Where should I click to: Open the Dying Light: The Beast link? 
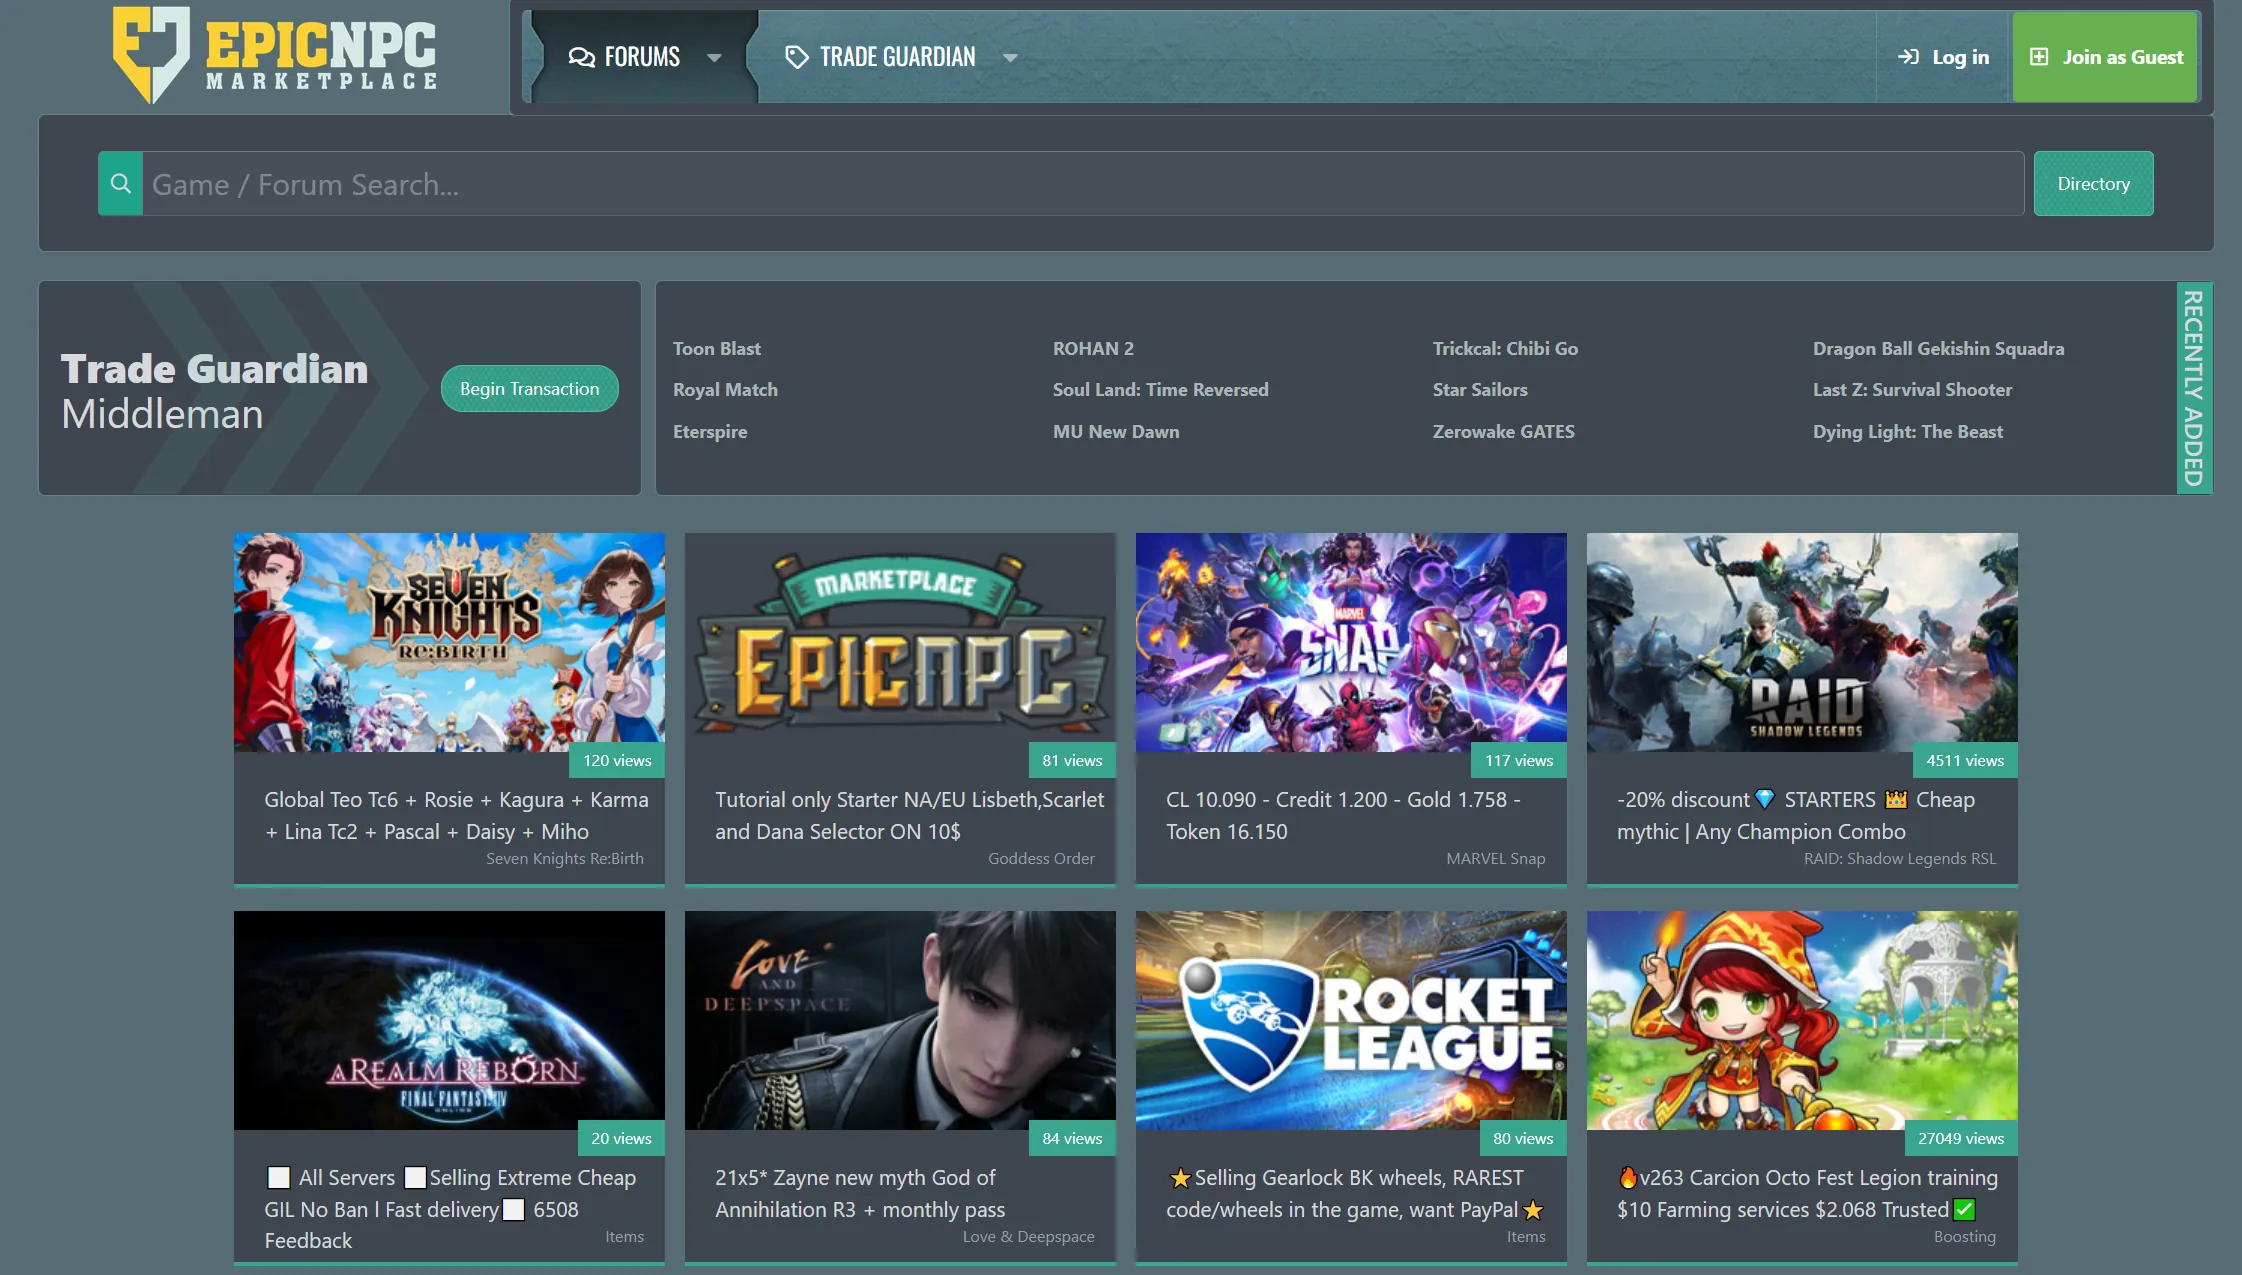click(x=1907, y=432)
